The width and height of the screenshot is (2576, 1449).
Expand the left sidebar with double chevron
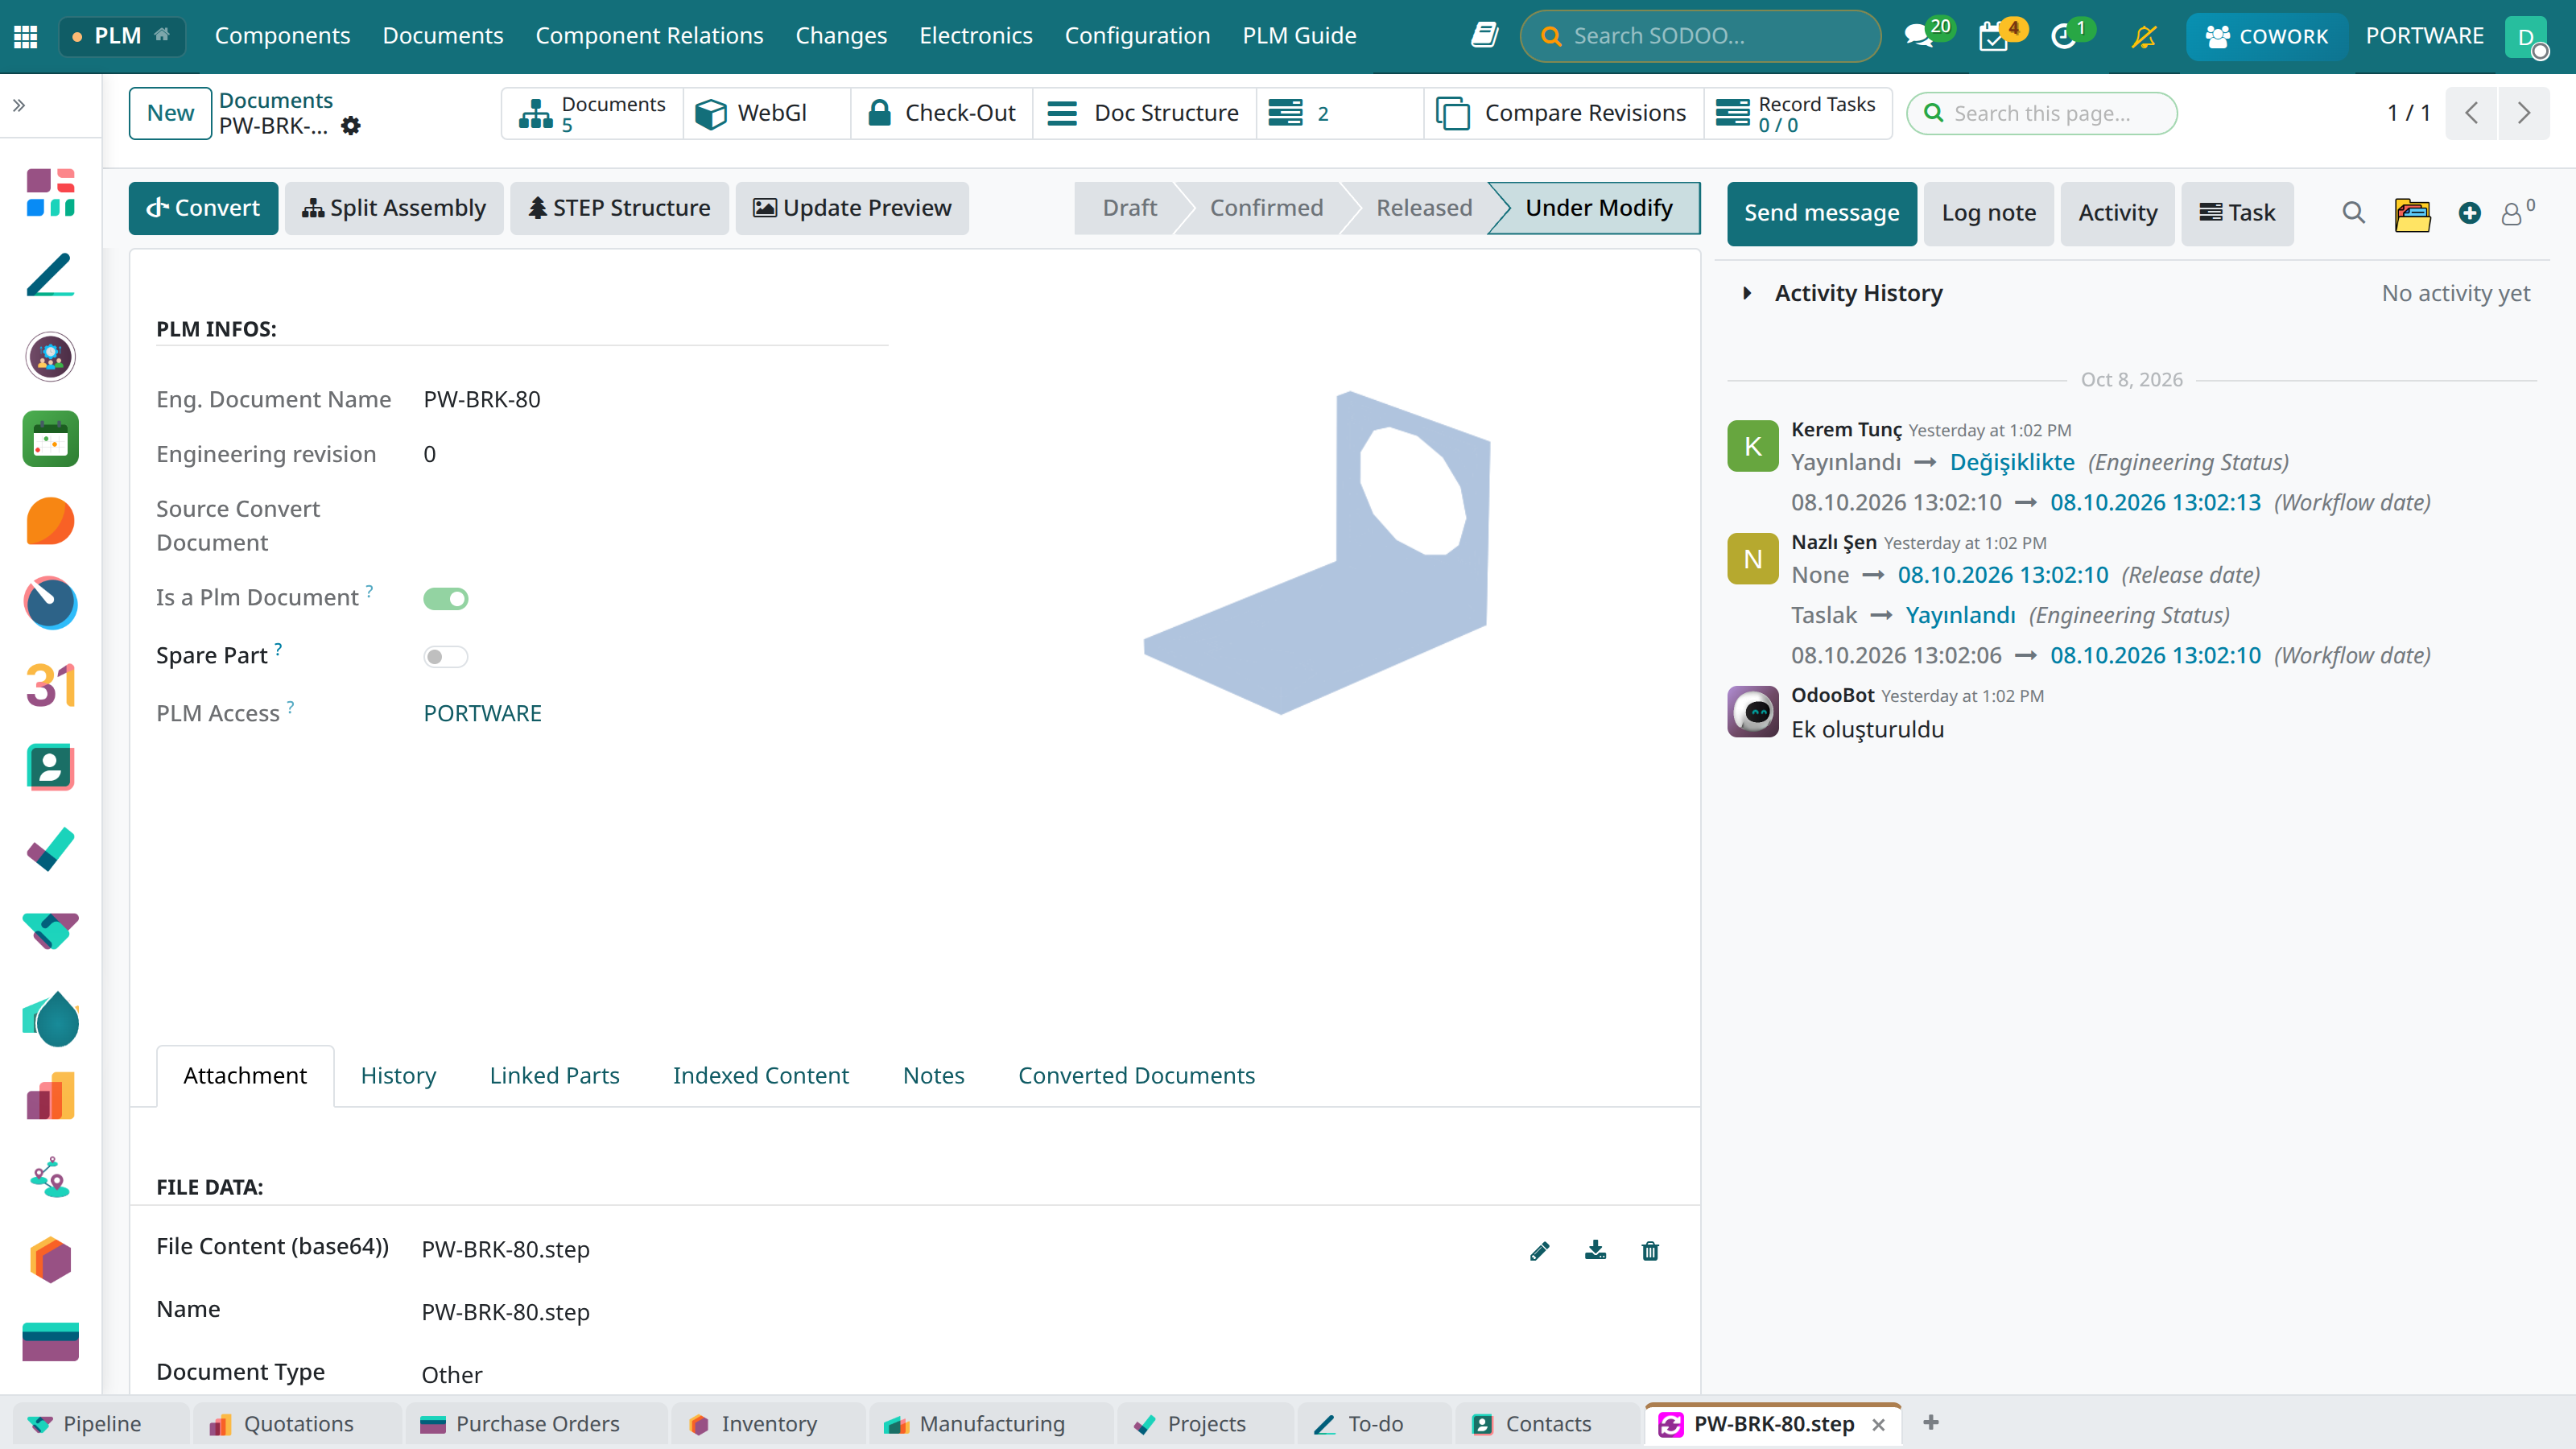click(x=19, y=105)
